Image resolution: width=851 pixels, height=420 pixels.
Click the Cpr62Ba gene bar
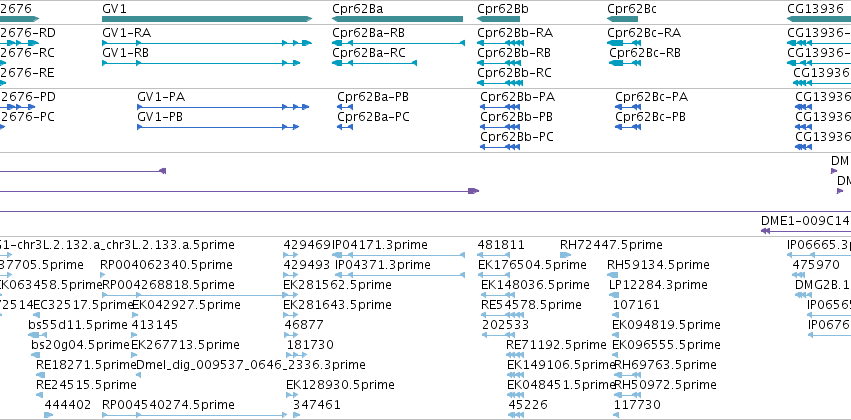click(x=397, y=19)
